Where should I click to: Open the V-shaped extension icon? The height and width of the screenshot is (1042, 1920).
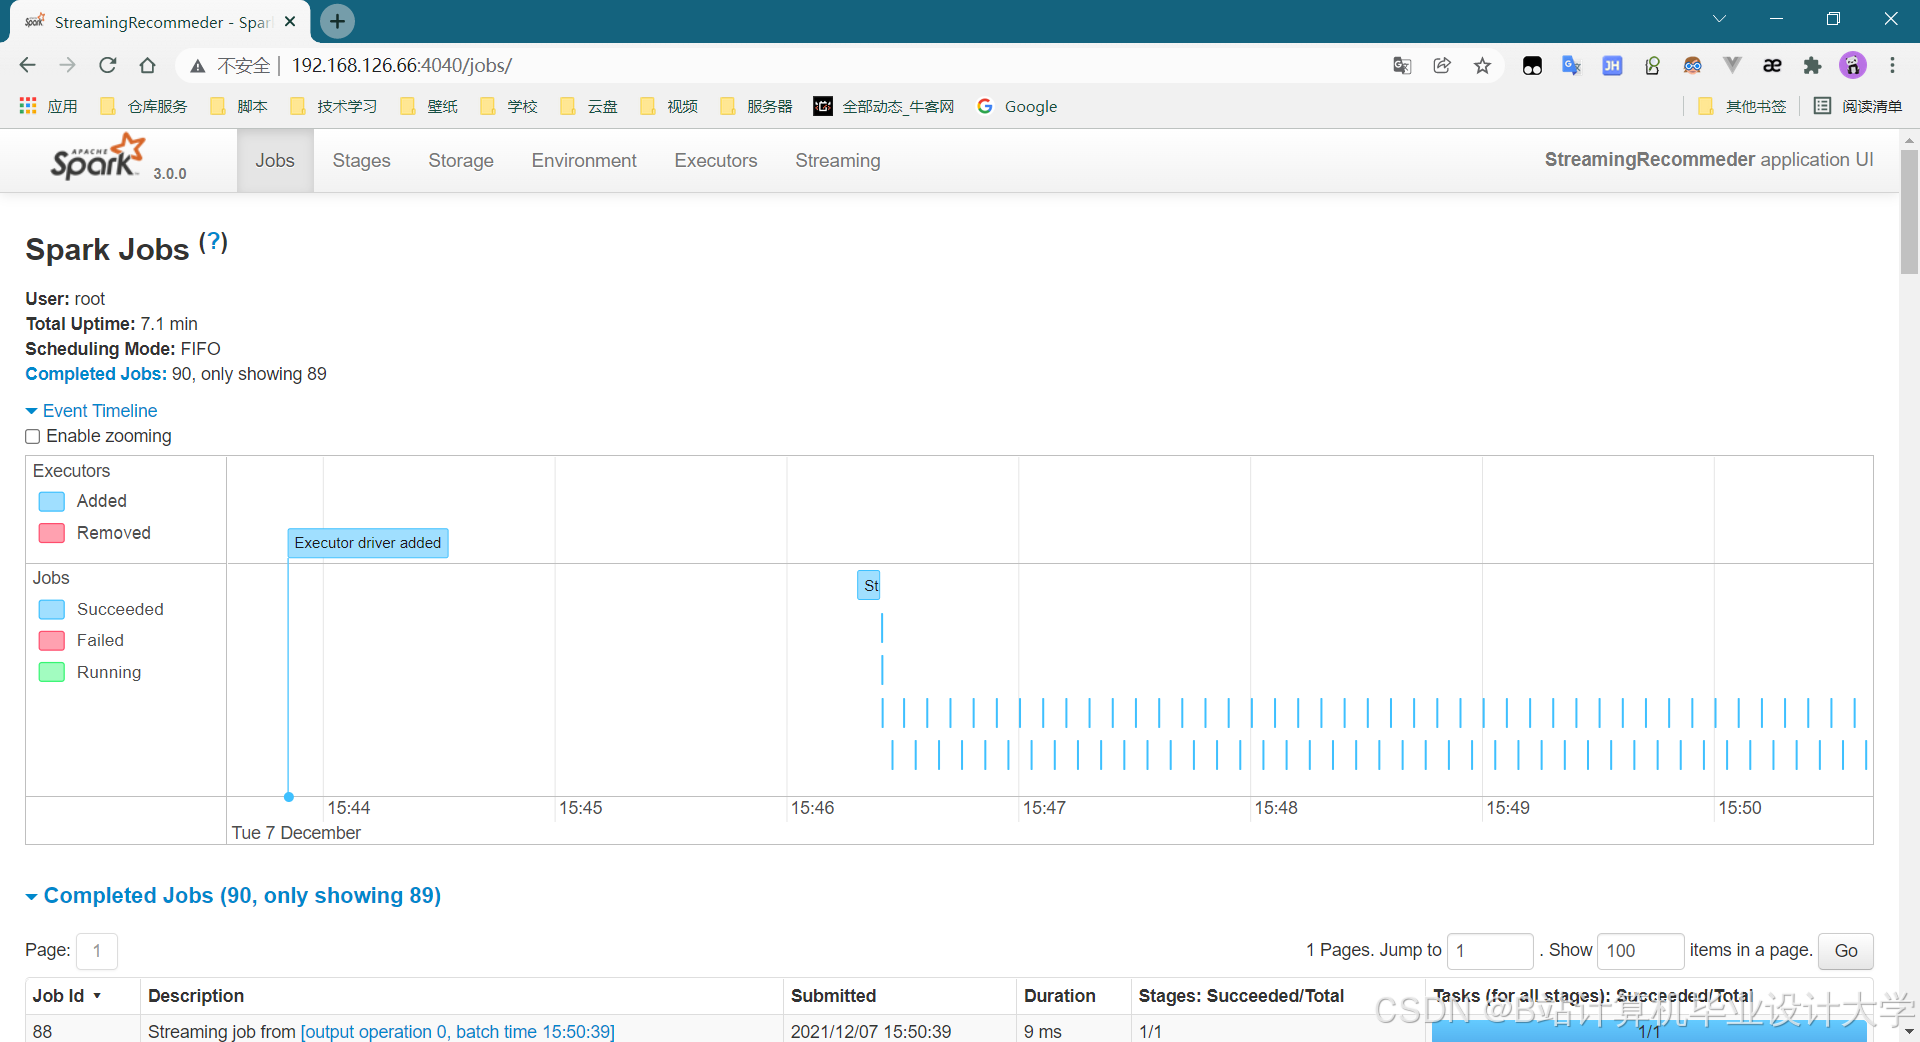[1732, 66]
